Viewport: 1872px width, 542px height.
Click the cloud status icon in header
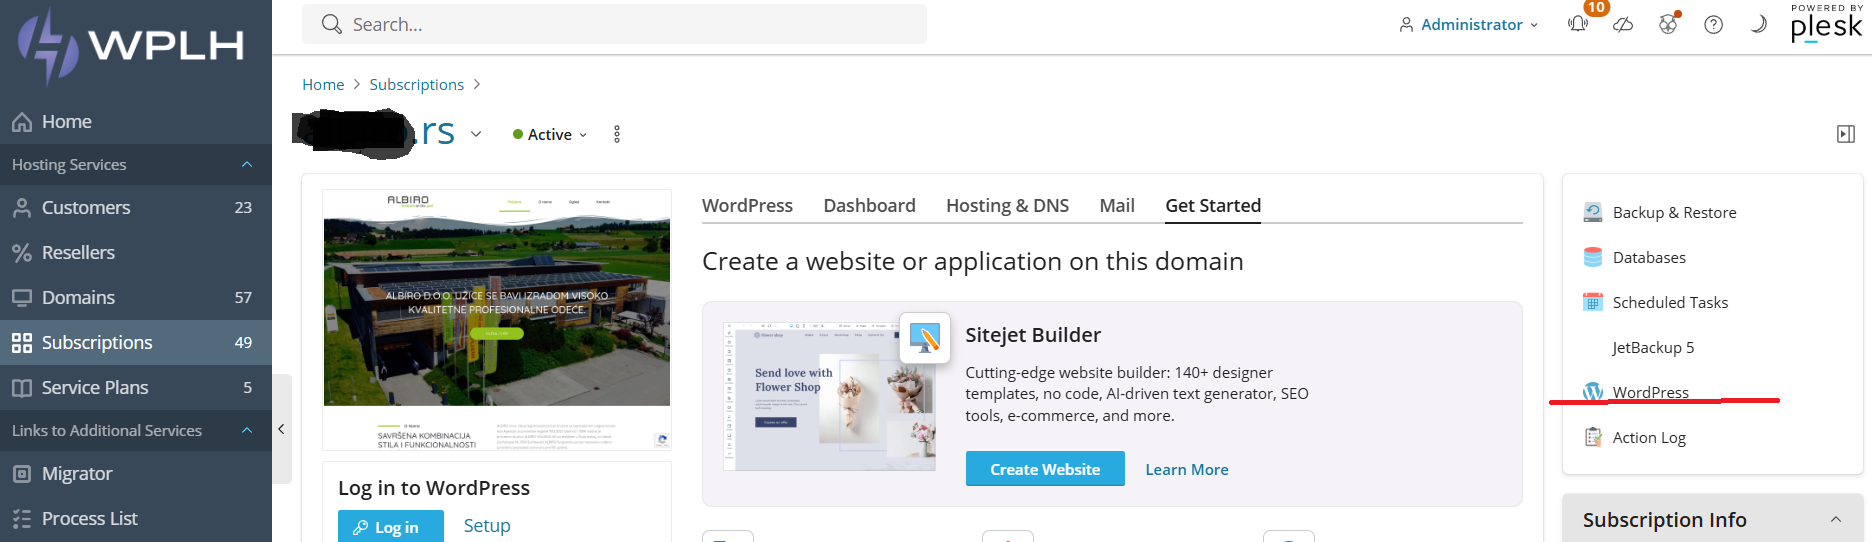(x=1623, y=24)
